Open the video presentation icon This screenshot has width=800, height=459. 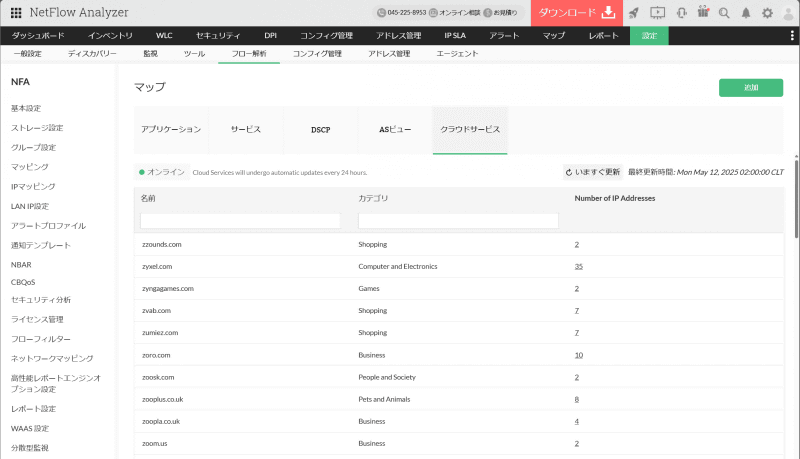coord(657,13)
